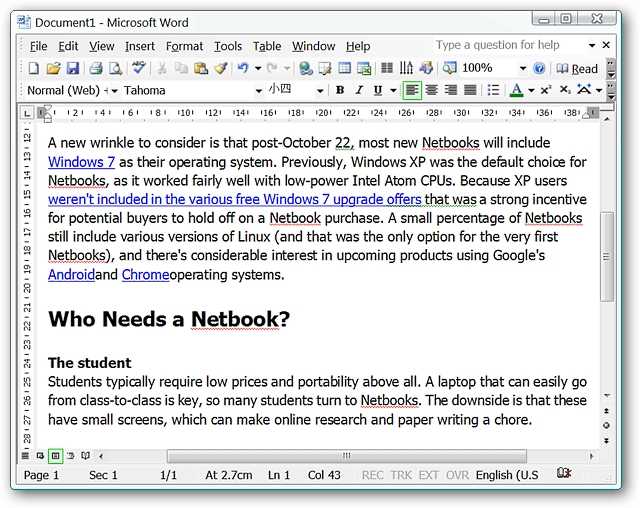Open Microsoft Word Help blue question icon
The width and height of the screenshot is (640, 508).
(539, 68)
